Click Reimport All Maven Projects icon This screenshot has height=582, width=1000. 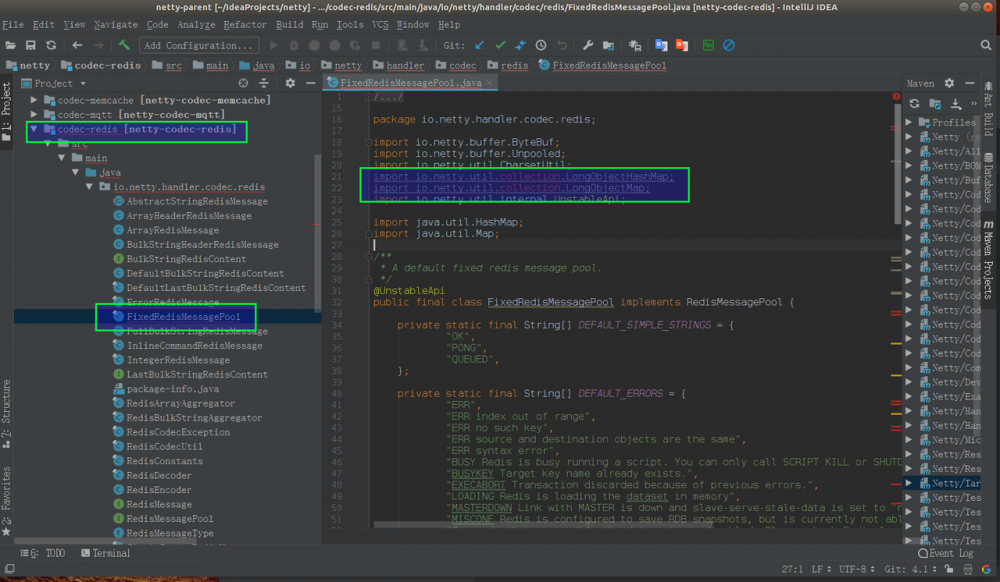coord(915,104)
